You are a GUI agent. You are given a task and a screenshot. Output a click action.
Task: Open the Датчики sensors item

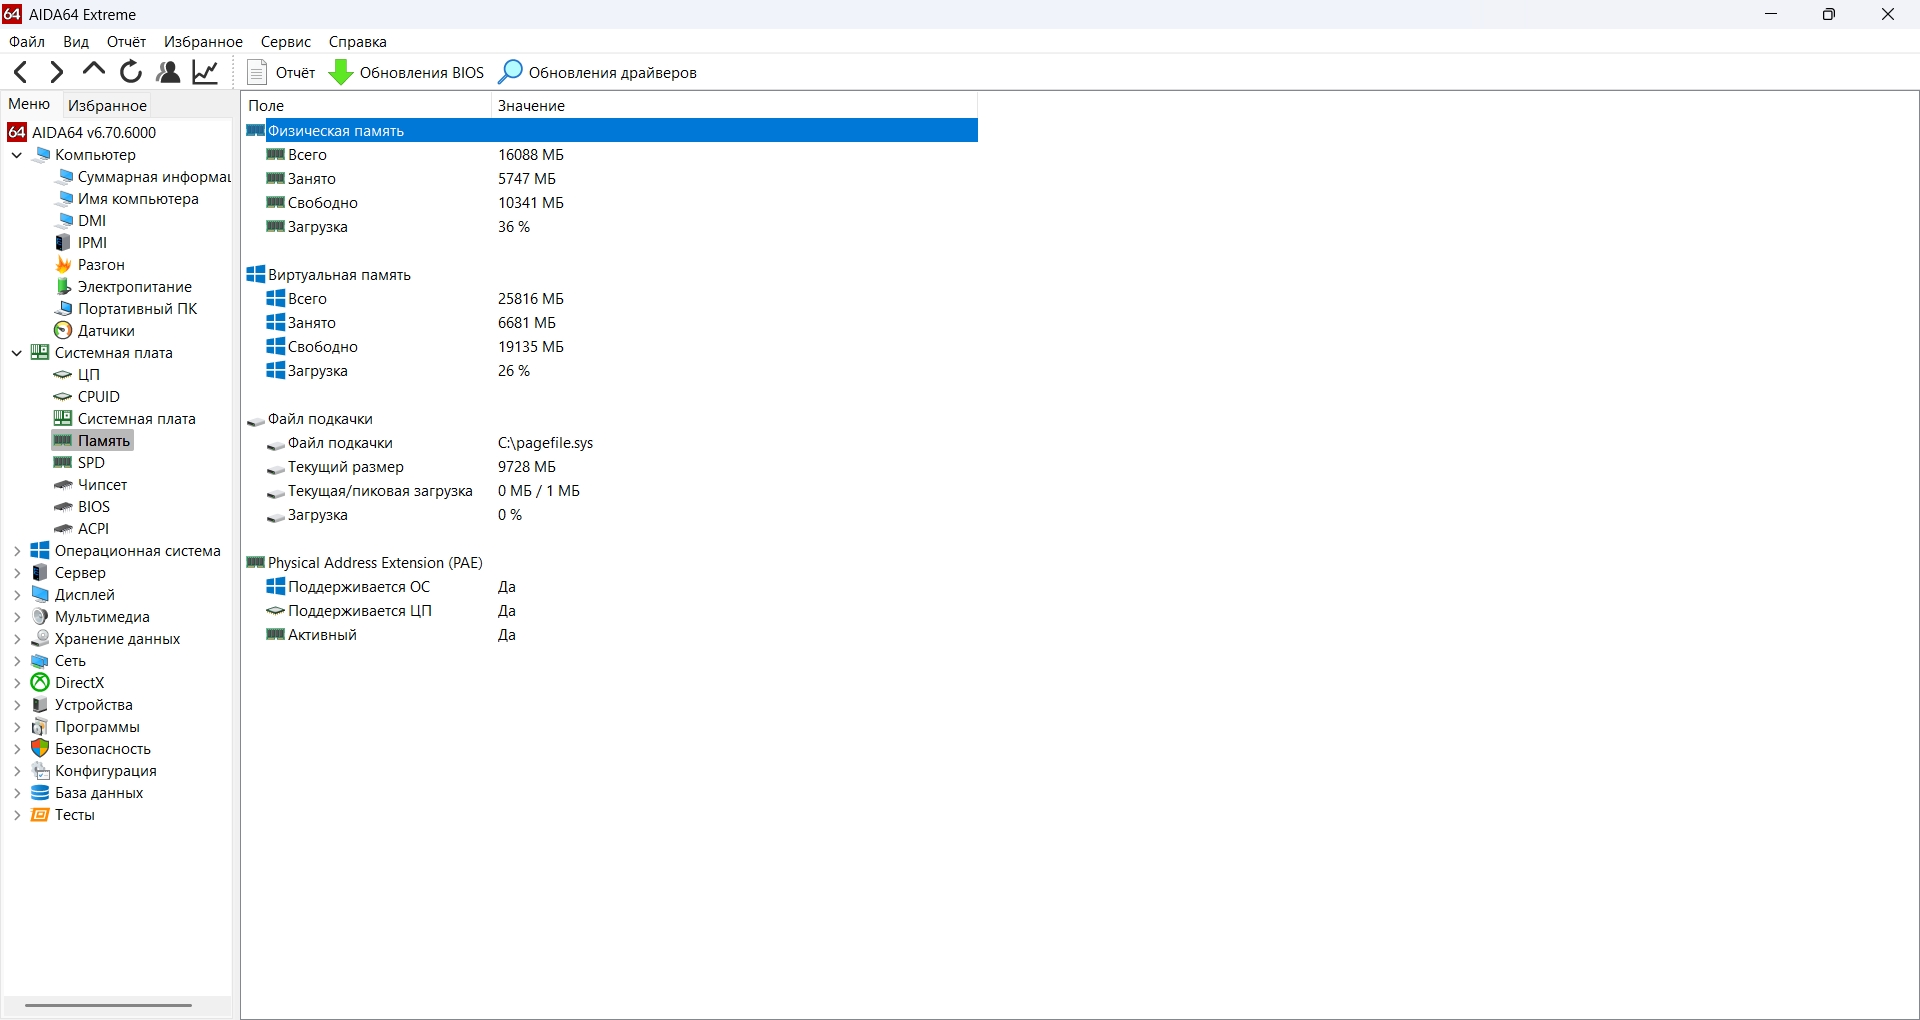(95, 331)
